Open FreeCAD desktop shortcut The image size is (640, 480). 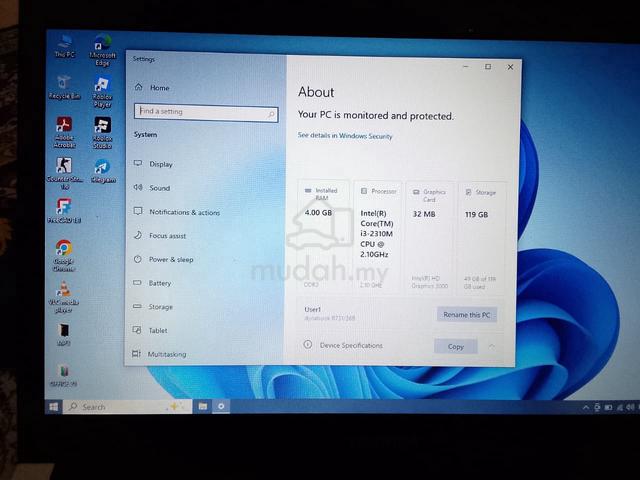pos(64,211)
